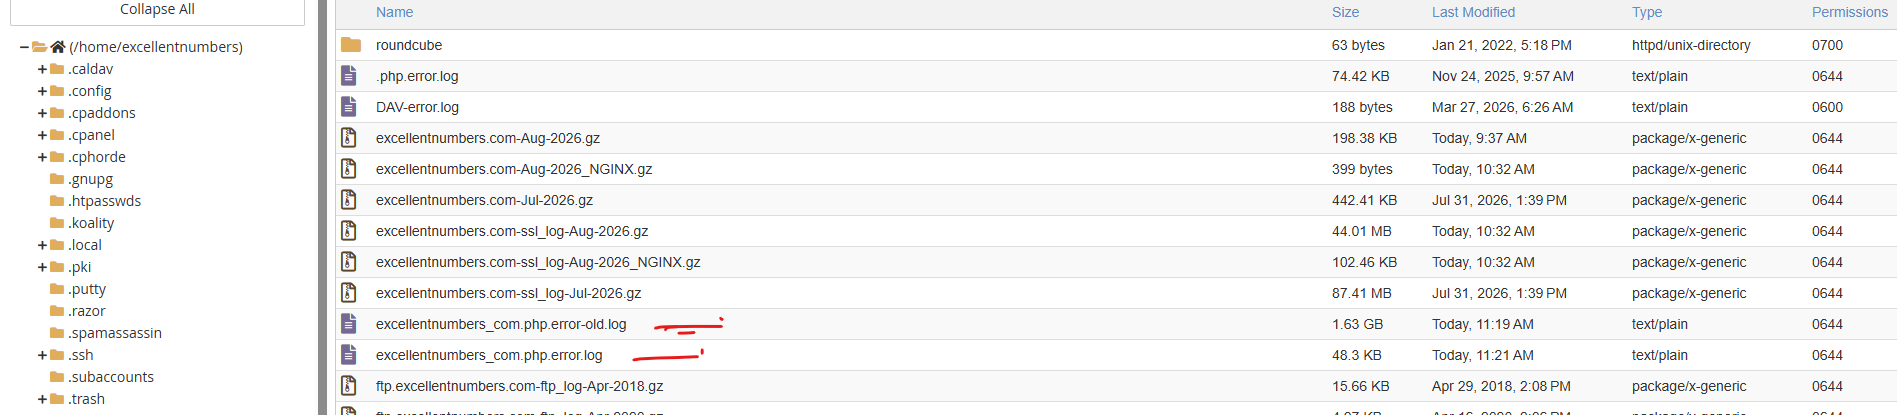Sort files by the Name column header
Viewport: 1897px width, 415px height.
(x=394, y=12)
